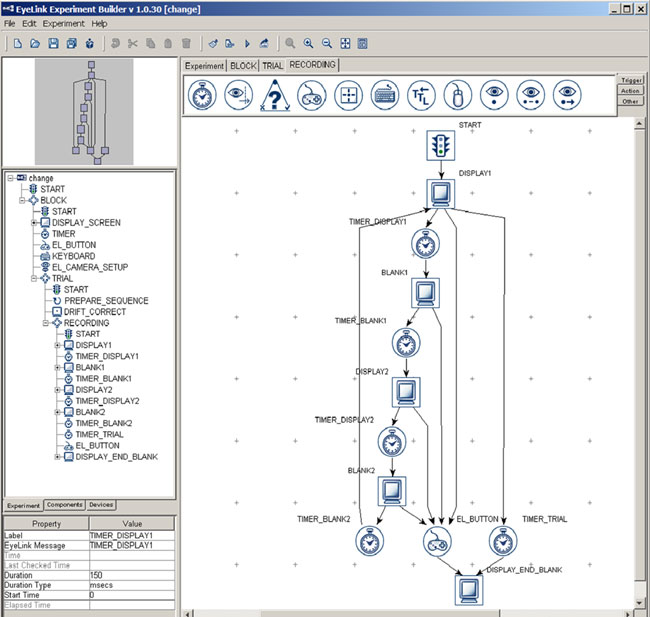Viewport: 650px width, 617px height.
Task: Collapse the BLOCK tree node
Action: (22, 200)
